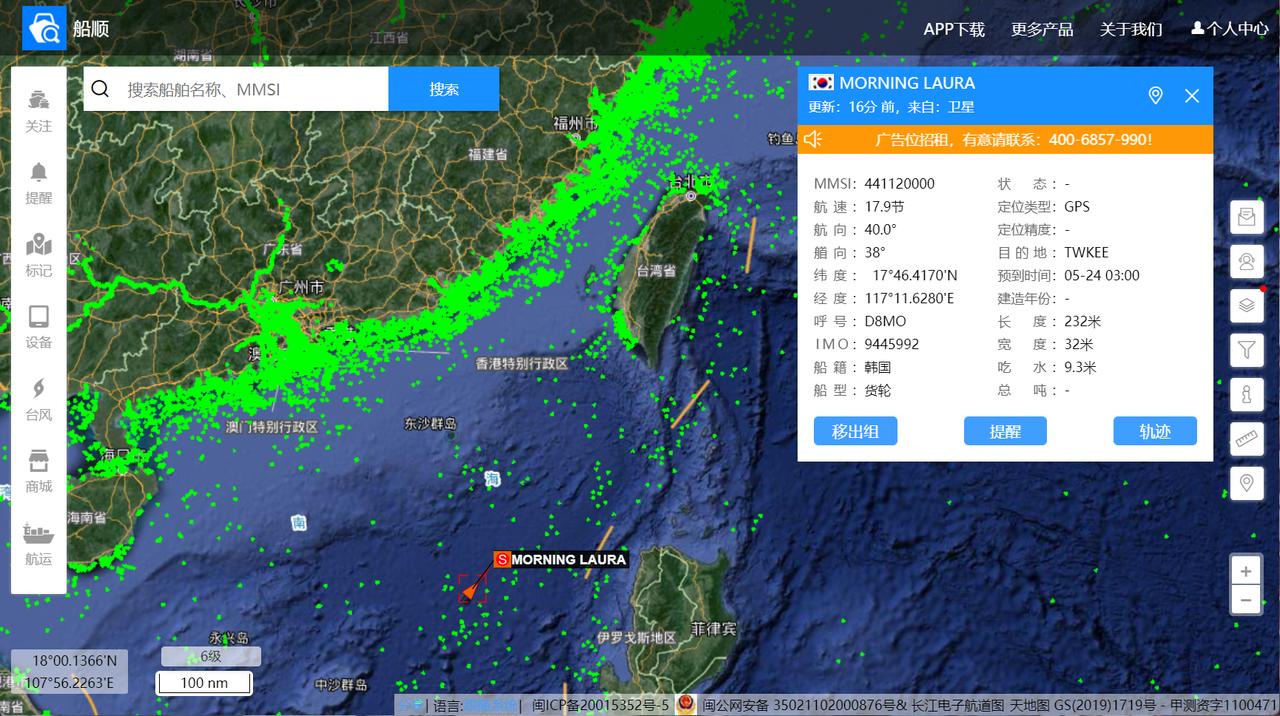The height and width of the screenshot is (716, 1280).
Task: Open the mail message tool on right
Action: click(1246, 217)
